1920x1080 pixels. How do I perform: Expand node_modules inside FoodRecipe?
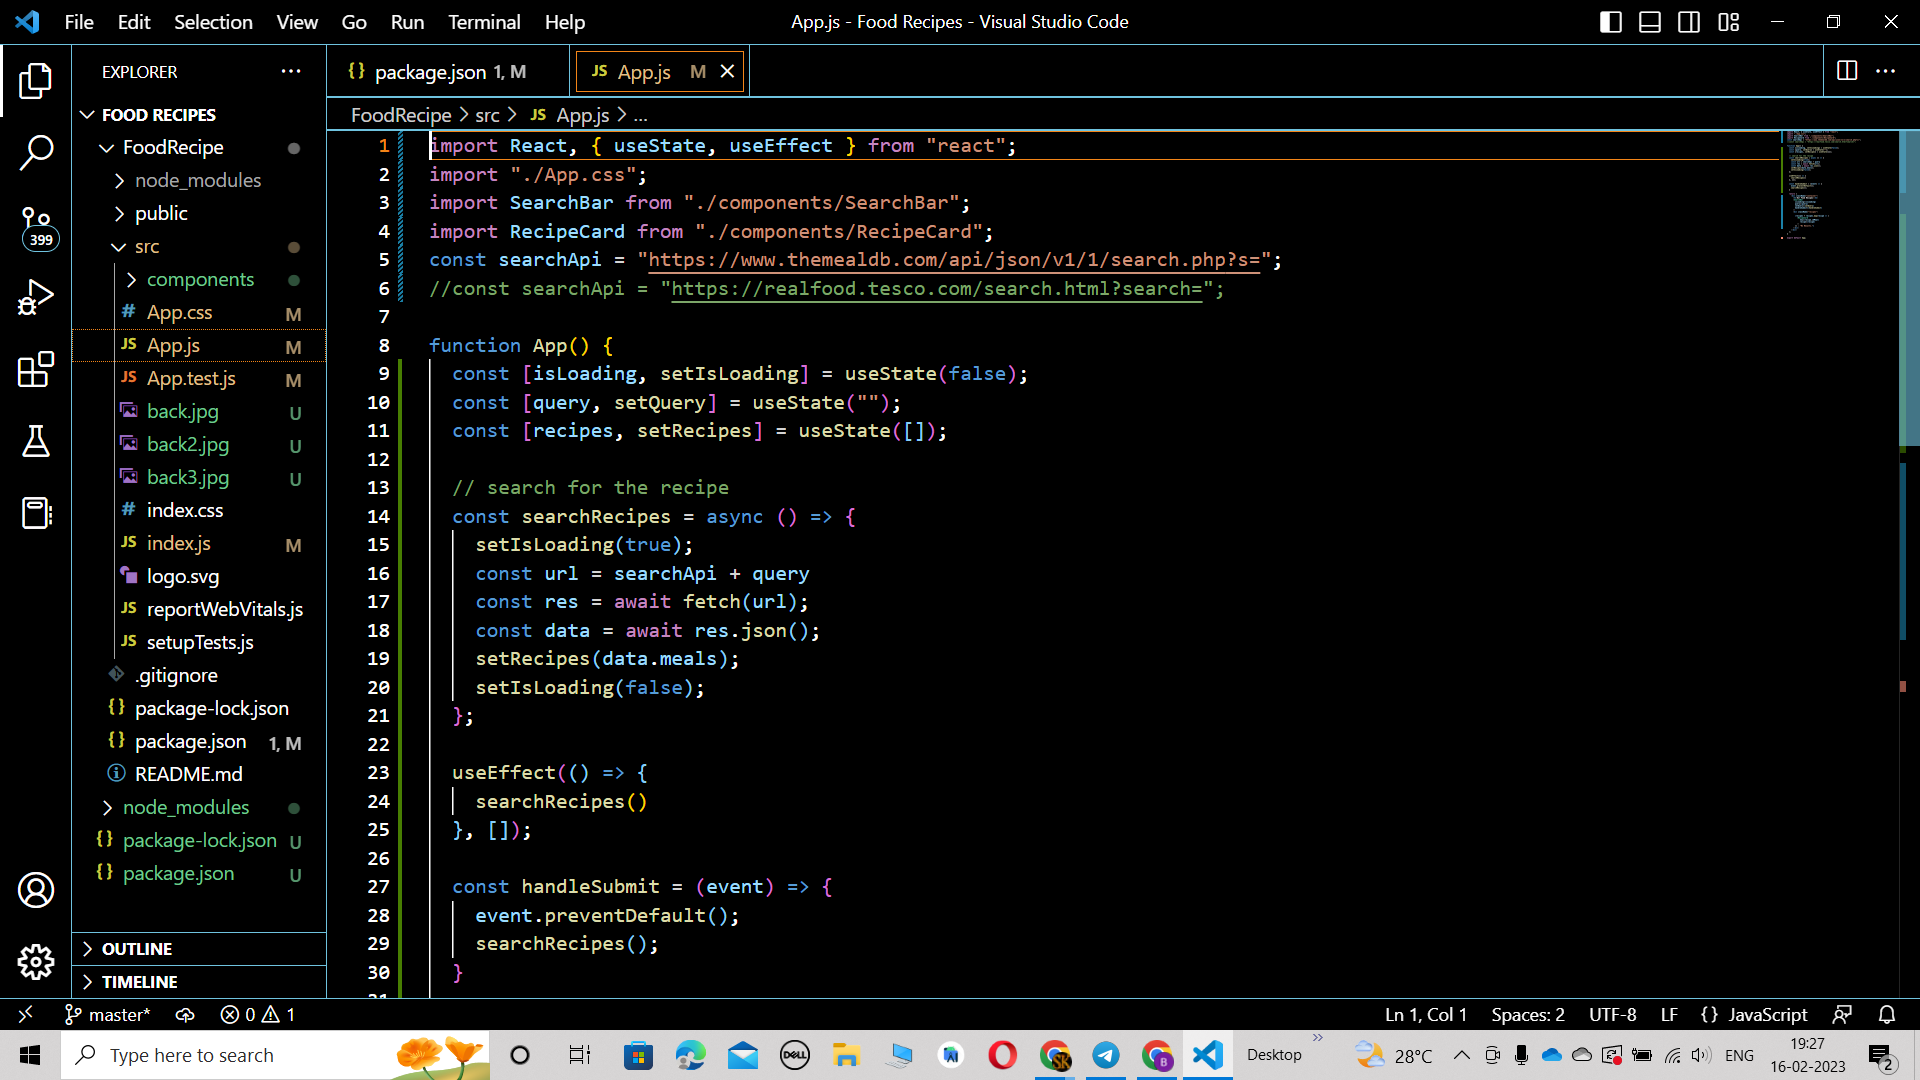(x=199, y=180)
